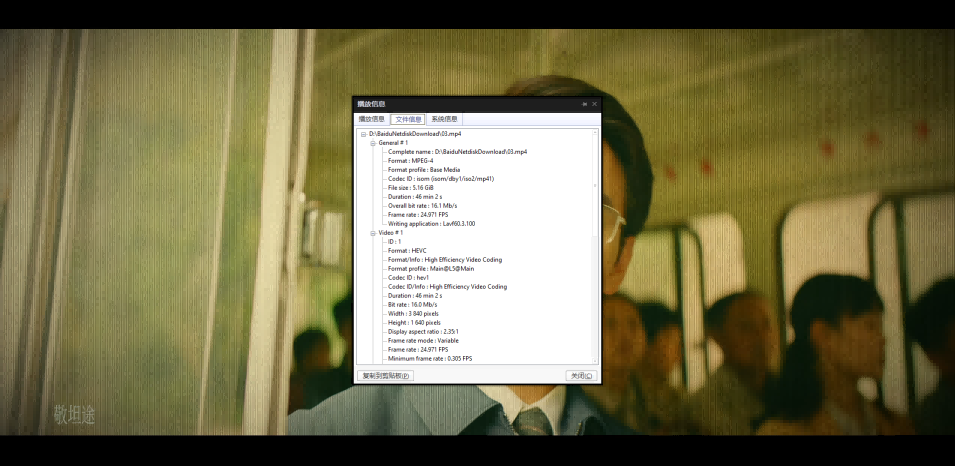Collapse the D:\BaiduNetdiskDownload\03.mp4 root node

coord(364,134)
